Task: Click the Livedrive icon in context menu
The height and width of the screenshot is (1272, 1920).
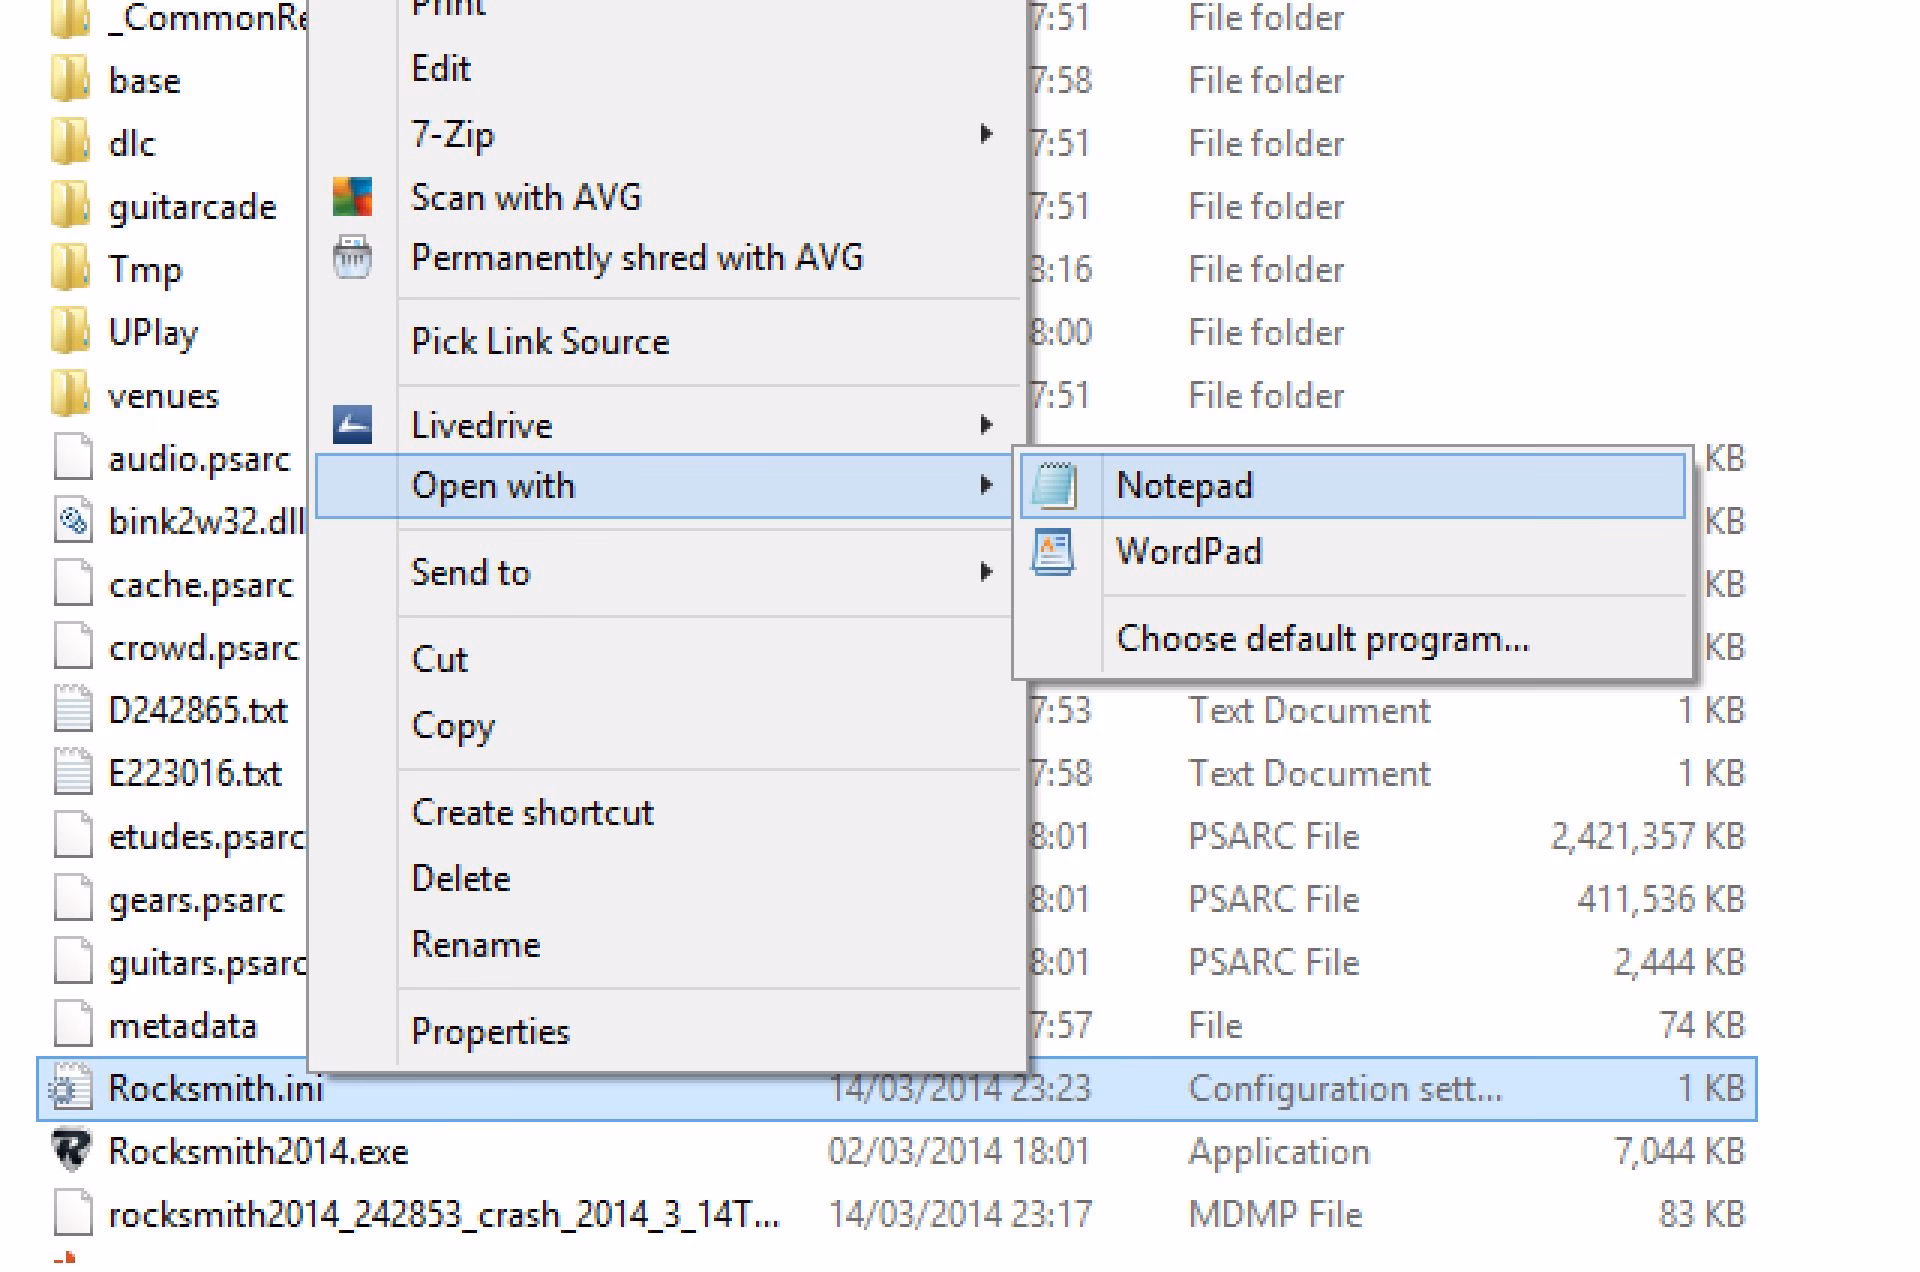Action: point(352,424)
